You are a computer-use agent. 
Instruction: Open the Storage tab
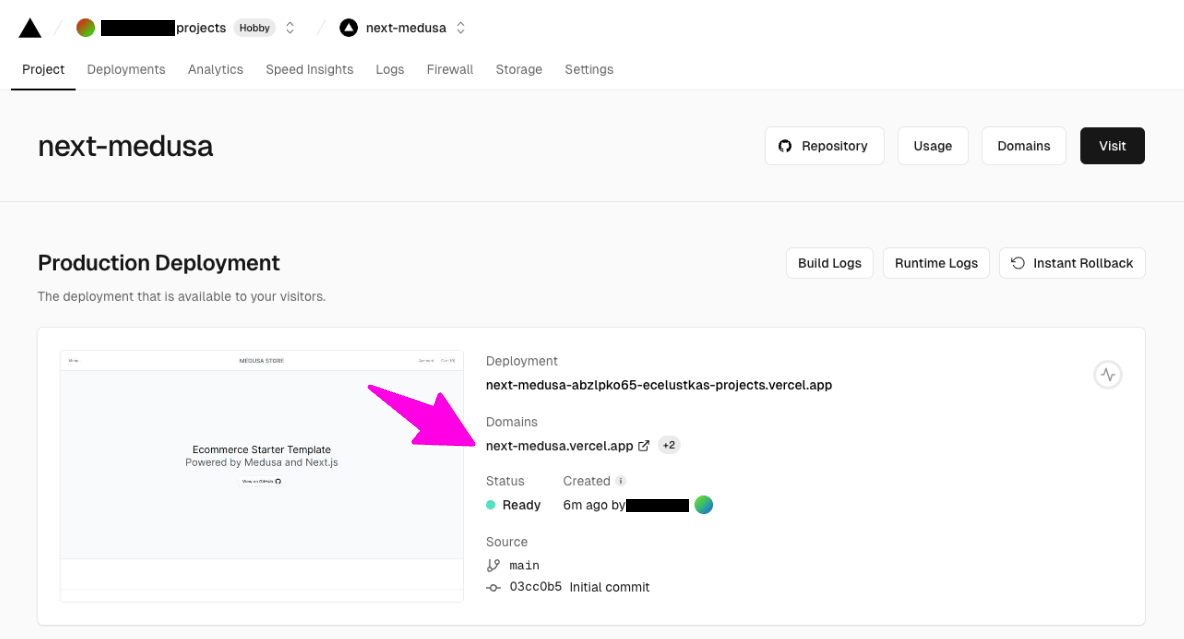coord(519,69)
